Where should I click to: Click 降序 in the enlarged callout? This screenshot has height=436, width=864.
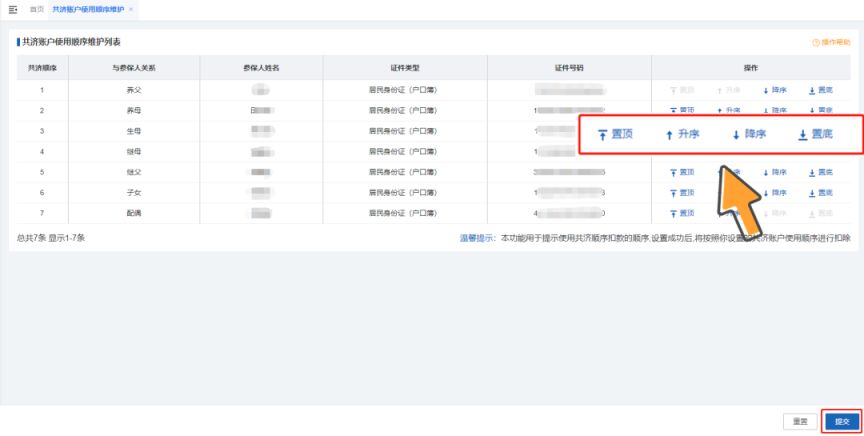pyautogui.click(x=749, y=134)
